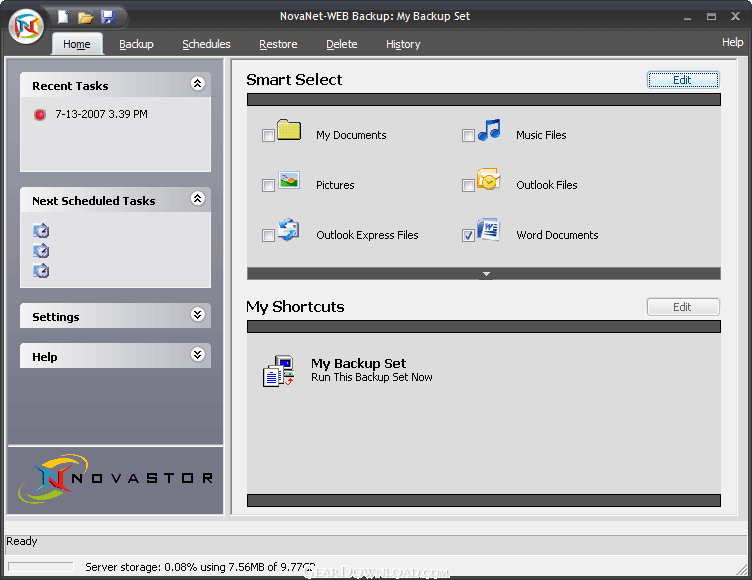
Task: Click the NovaNet application logo button
Action: (x=27, y=26)
